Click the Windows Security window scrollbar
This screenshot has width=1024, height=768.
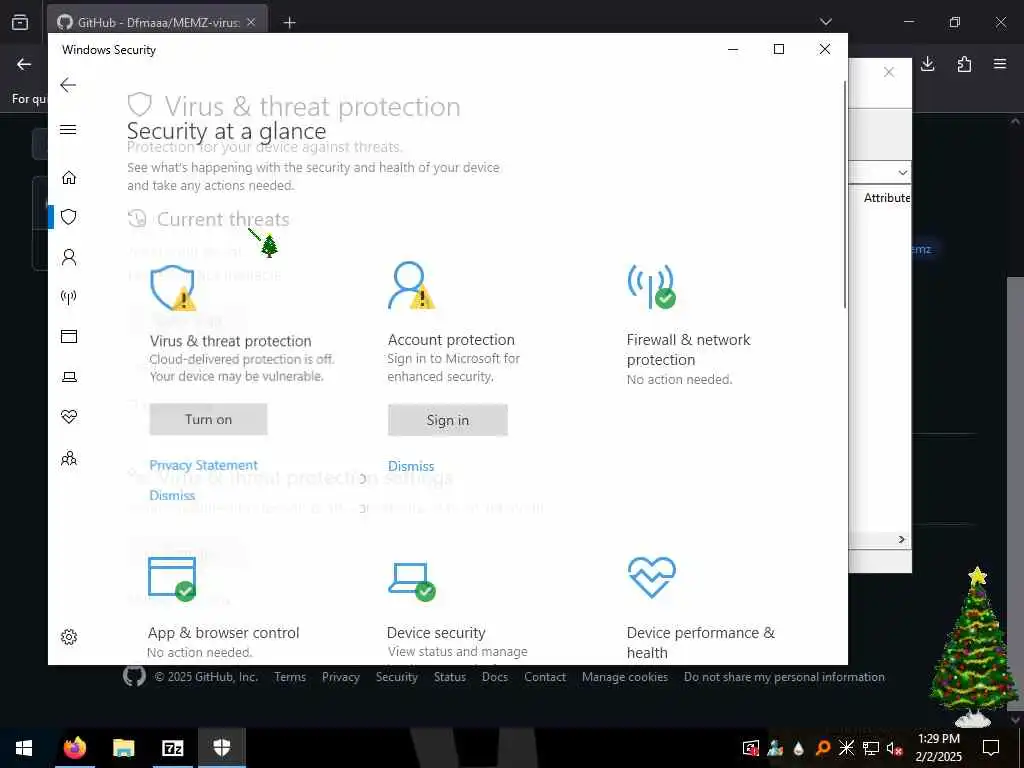pyautogui.click(x=845, y=195)
